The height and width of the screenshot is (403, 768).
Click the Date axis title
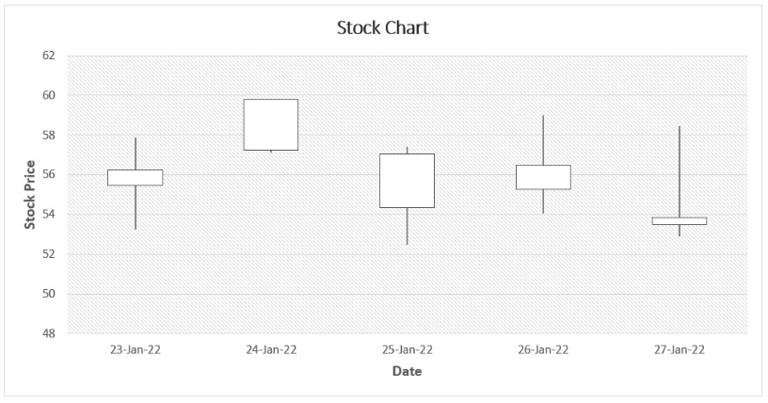coord(407,371)
